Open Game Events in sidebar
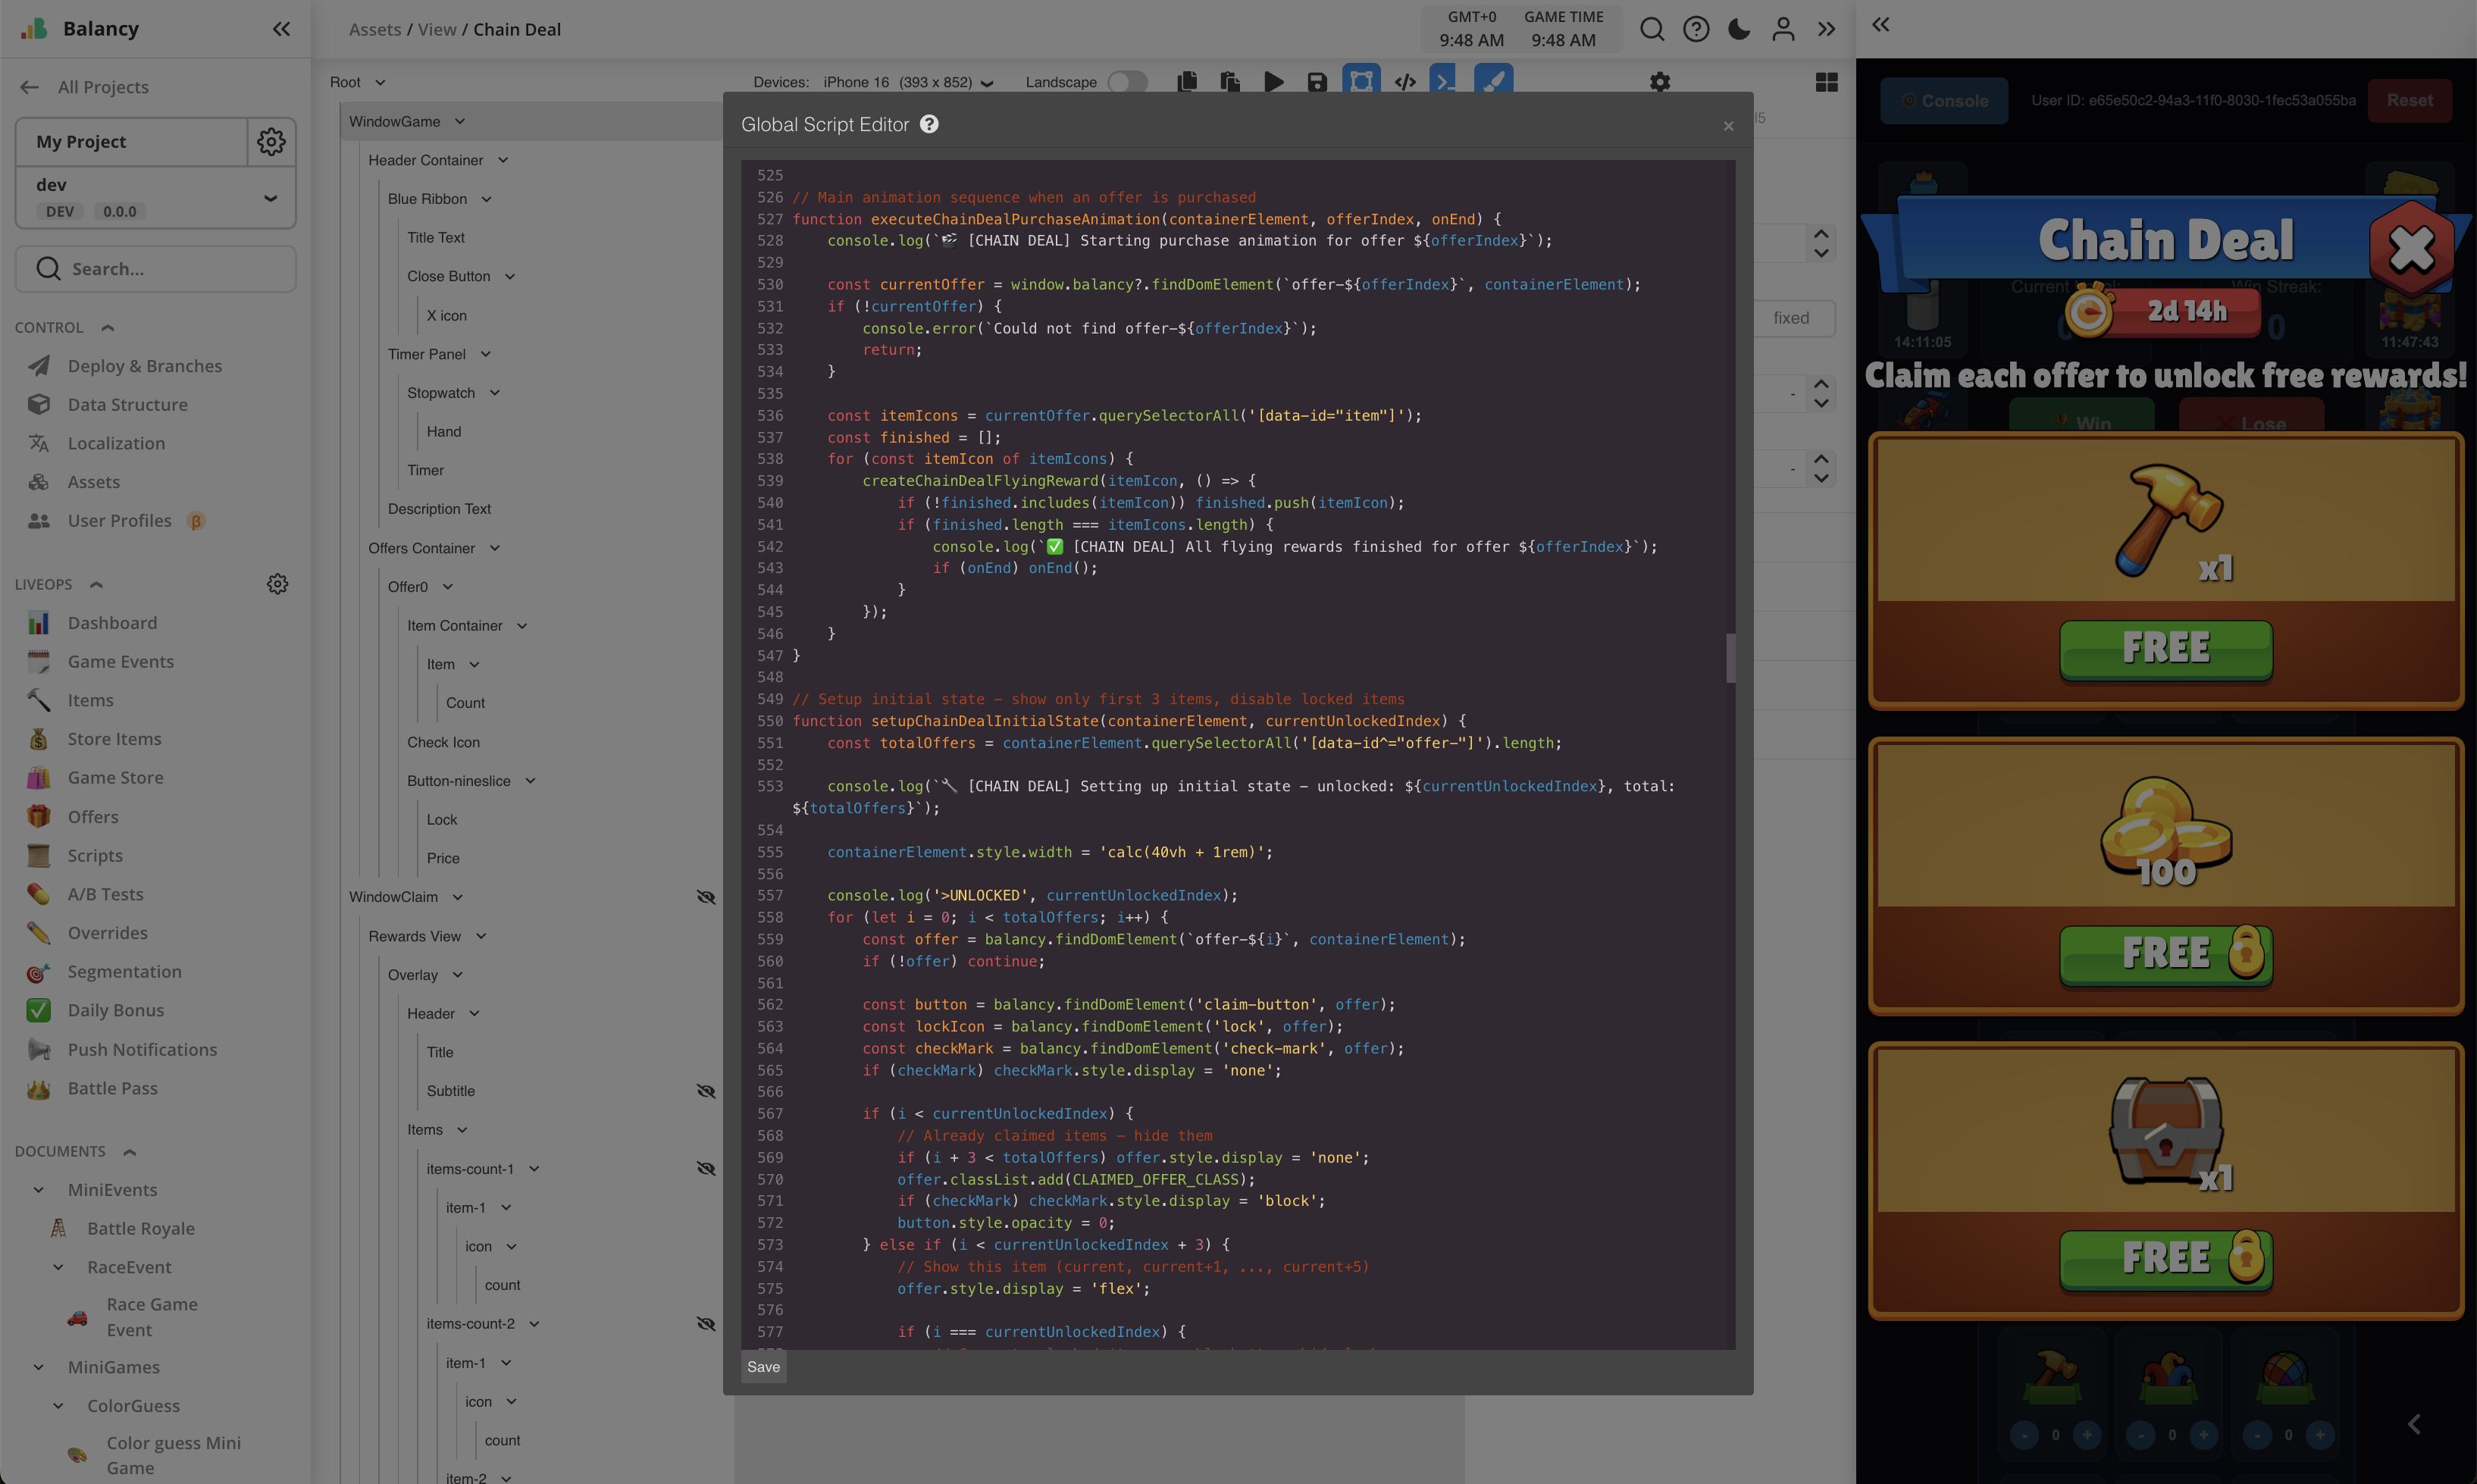The height and width of the screenshot is (1484, 2477). pyautogui.click(x=120, y=661)
